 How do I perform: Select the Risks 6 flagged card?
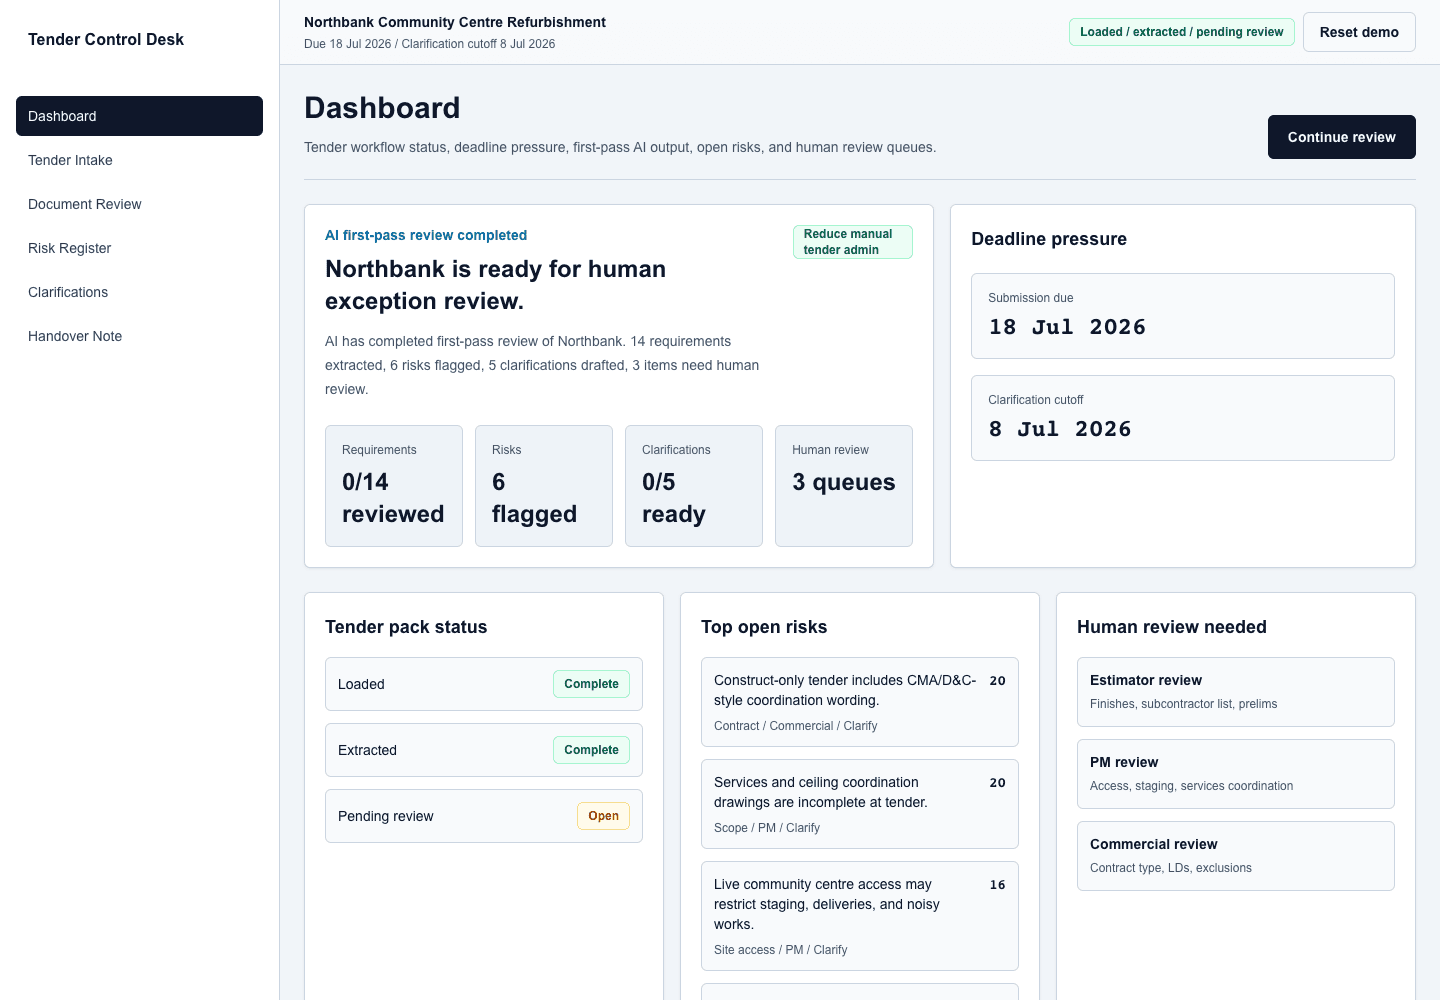(x=544, y=486)
